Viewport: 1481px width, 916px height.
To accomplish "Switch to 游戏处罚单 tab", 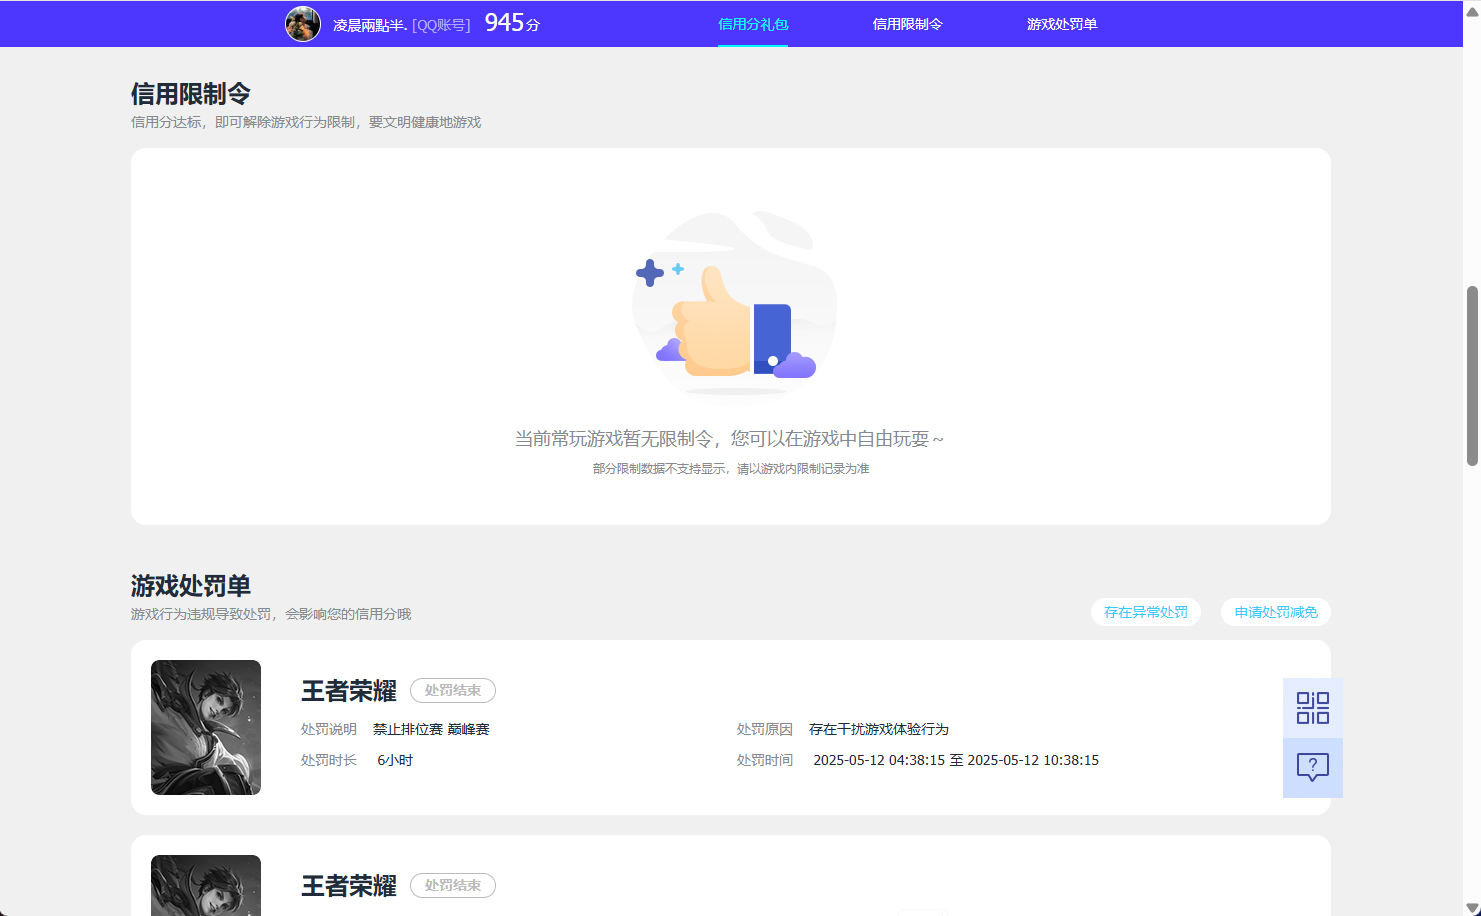I will tap(1062, 24).
